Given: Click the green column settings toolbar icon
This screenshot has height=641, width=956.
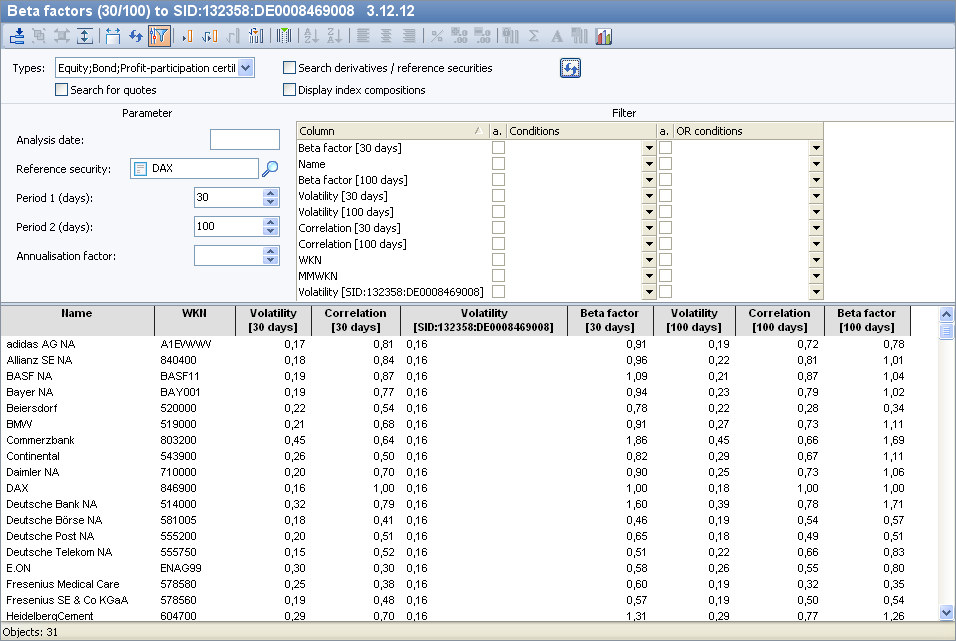Looking at the screenshot, I should point(284,36).
